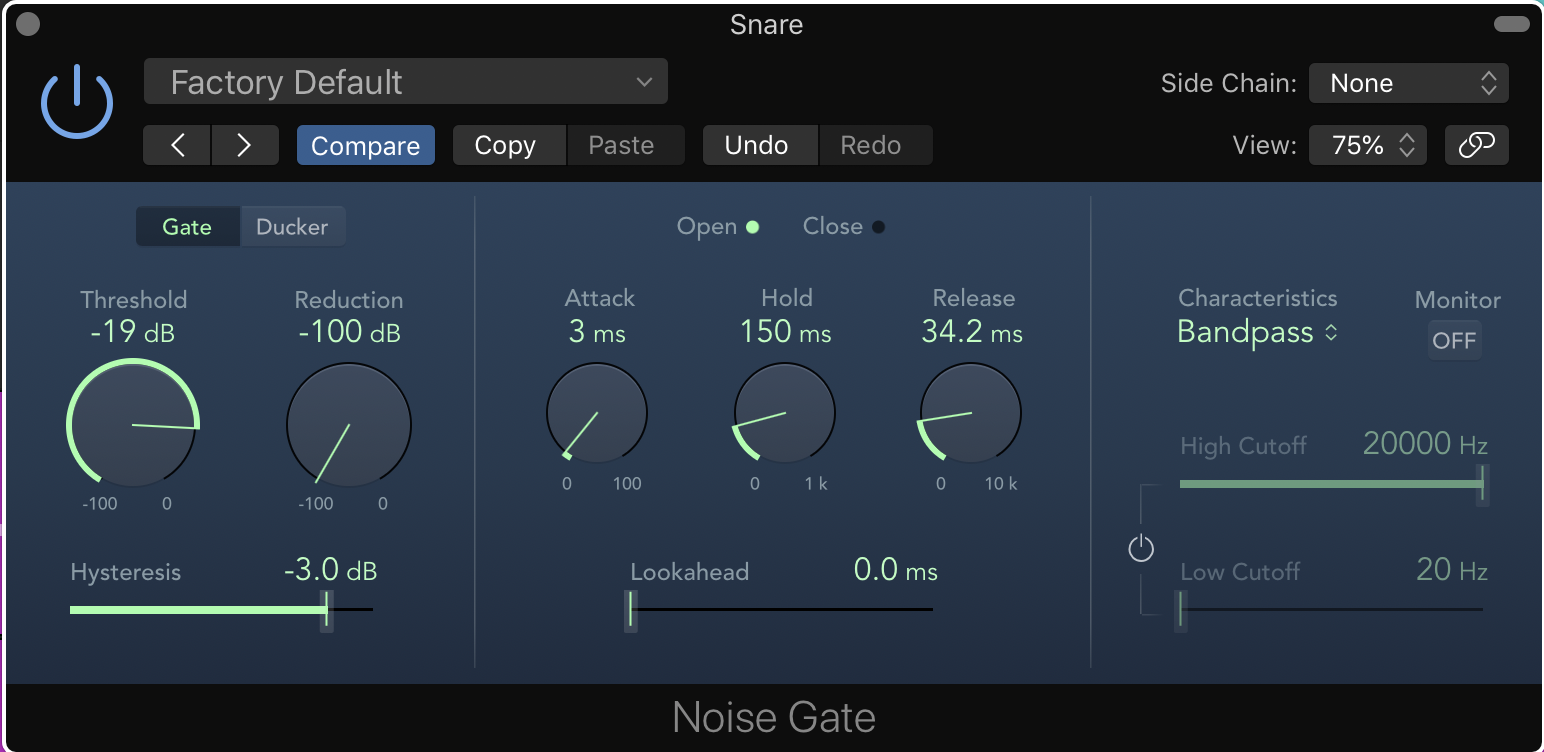Click the Hysteresis slider handle
Viewport: 1544px width, 752px height.
pos(327,609)
